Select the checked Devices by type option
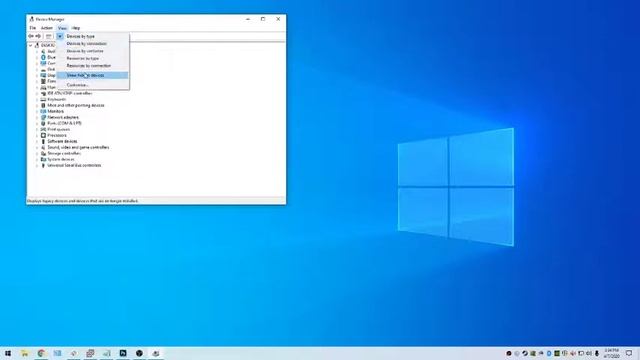 (93, 36)
